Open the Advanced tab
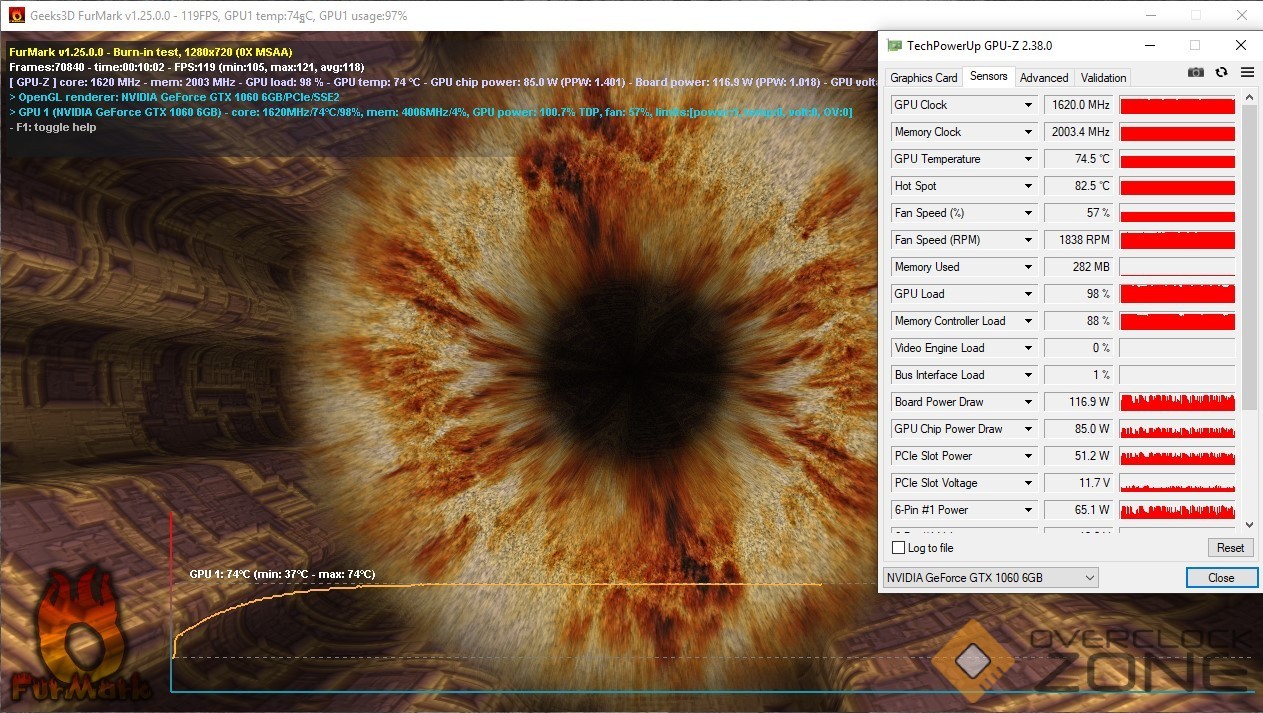The width and height of the screenshot is (1263, 713). (x=1044, y=78)
